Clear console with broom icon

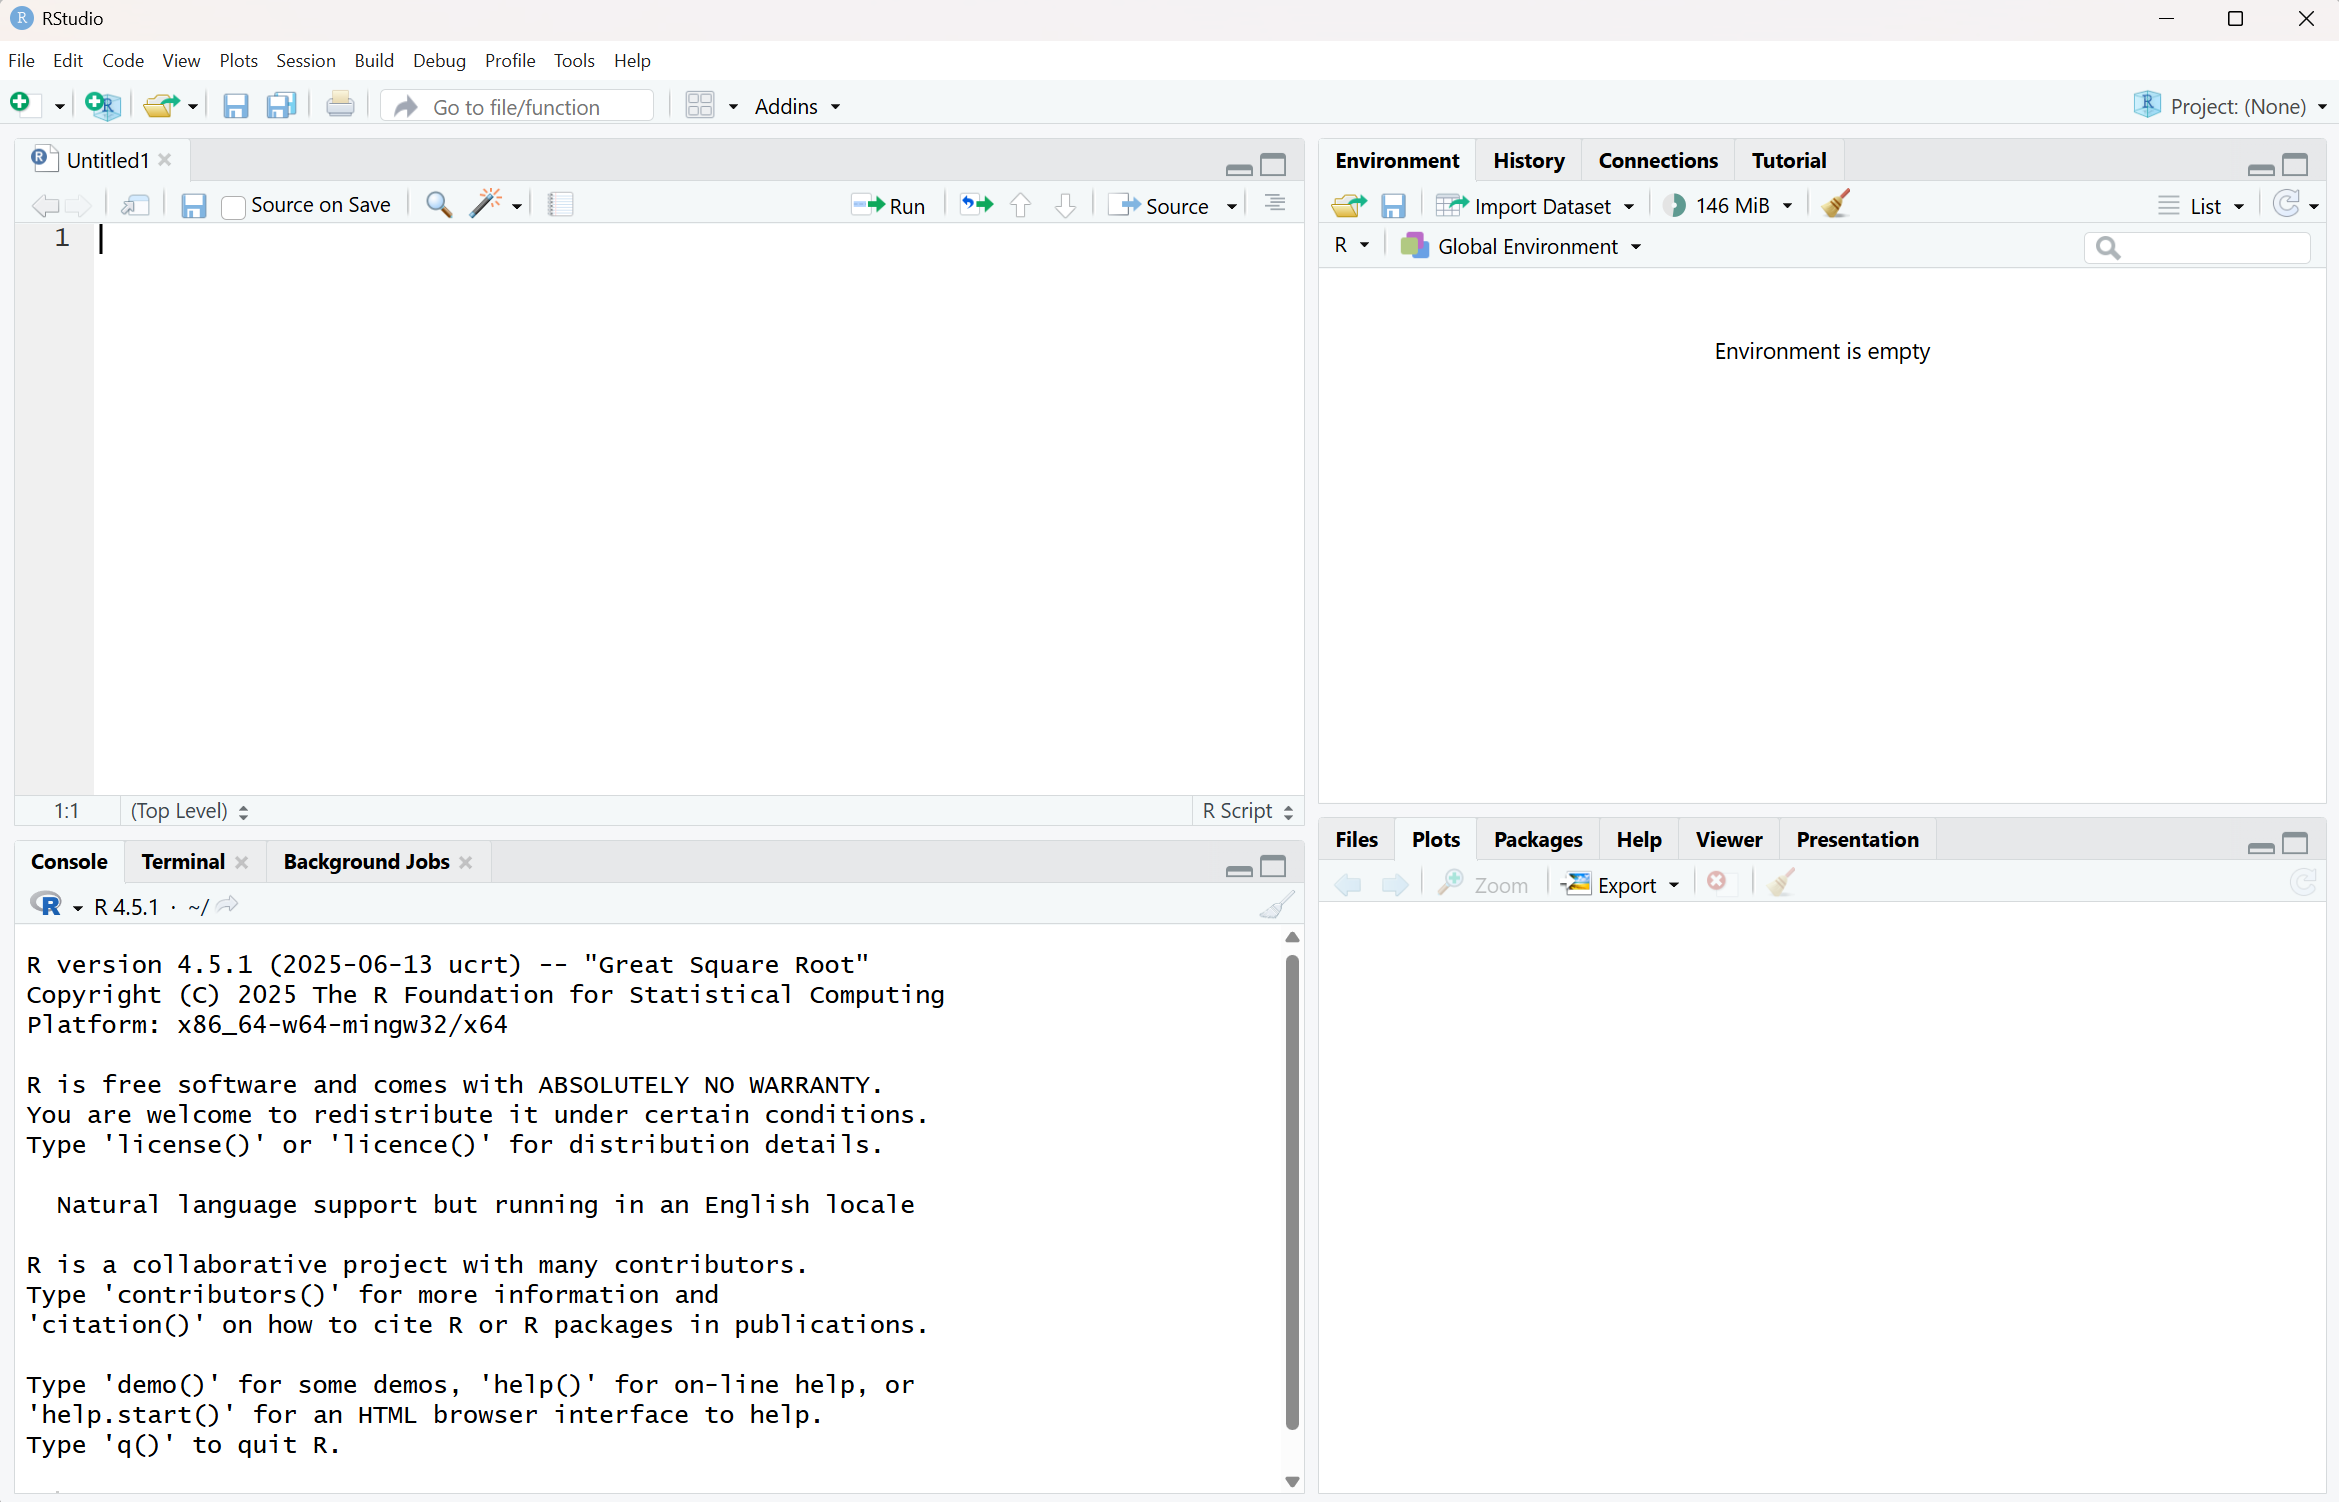[x=1276, y=906]
